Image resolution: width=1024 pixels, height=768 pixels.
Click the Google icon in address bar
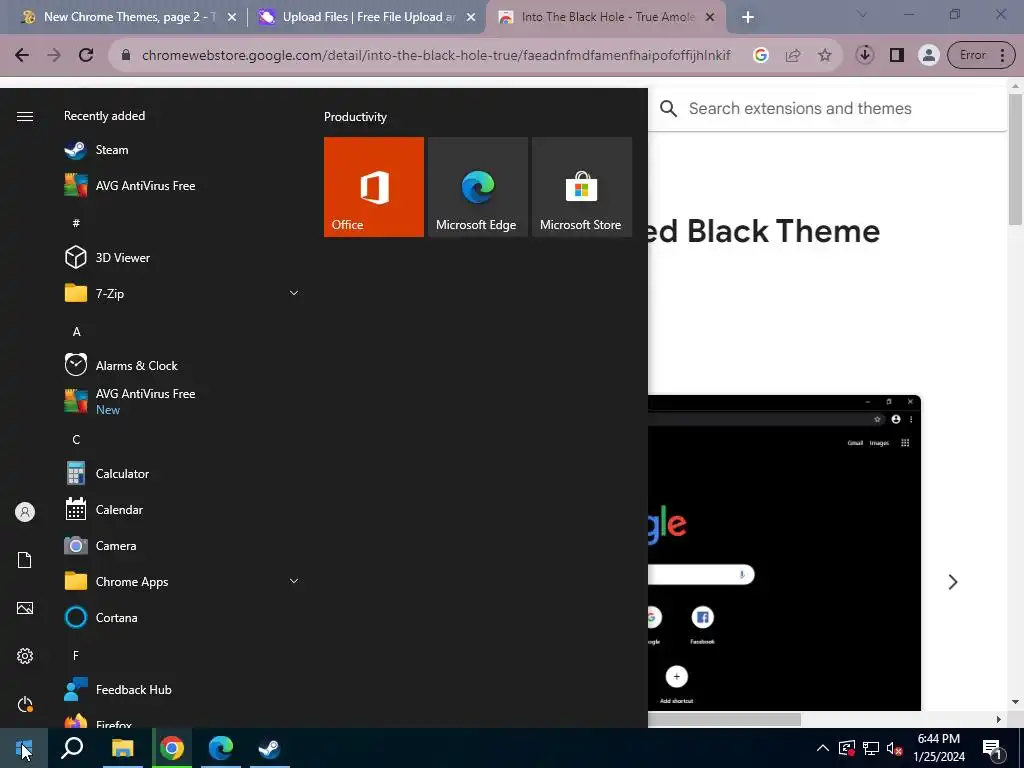pos(760,55)
